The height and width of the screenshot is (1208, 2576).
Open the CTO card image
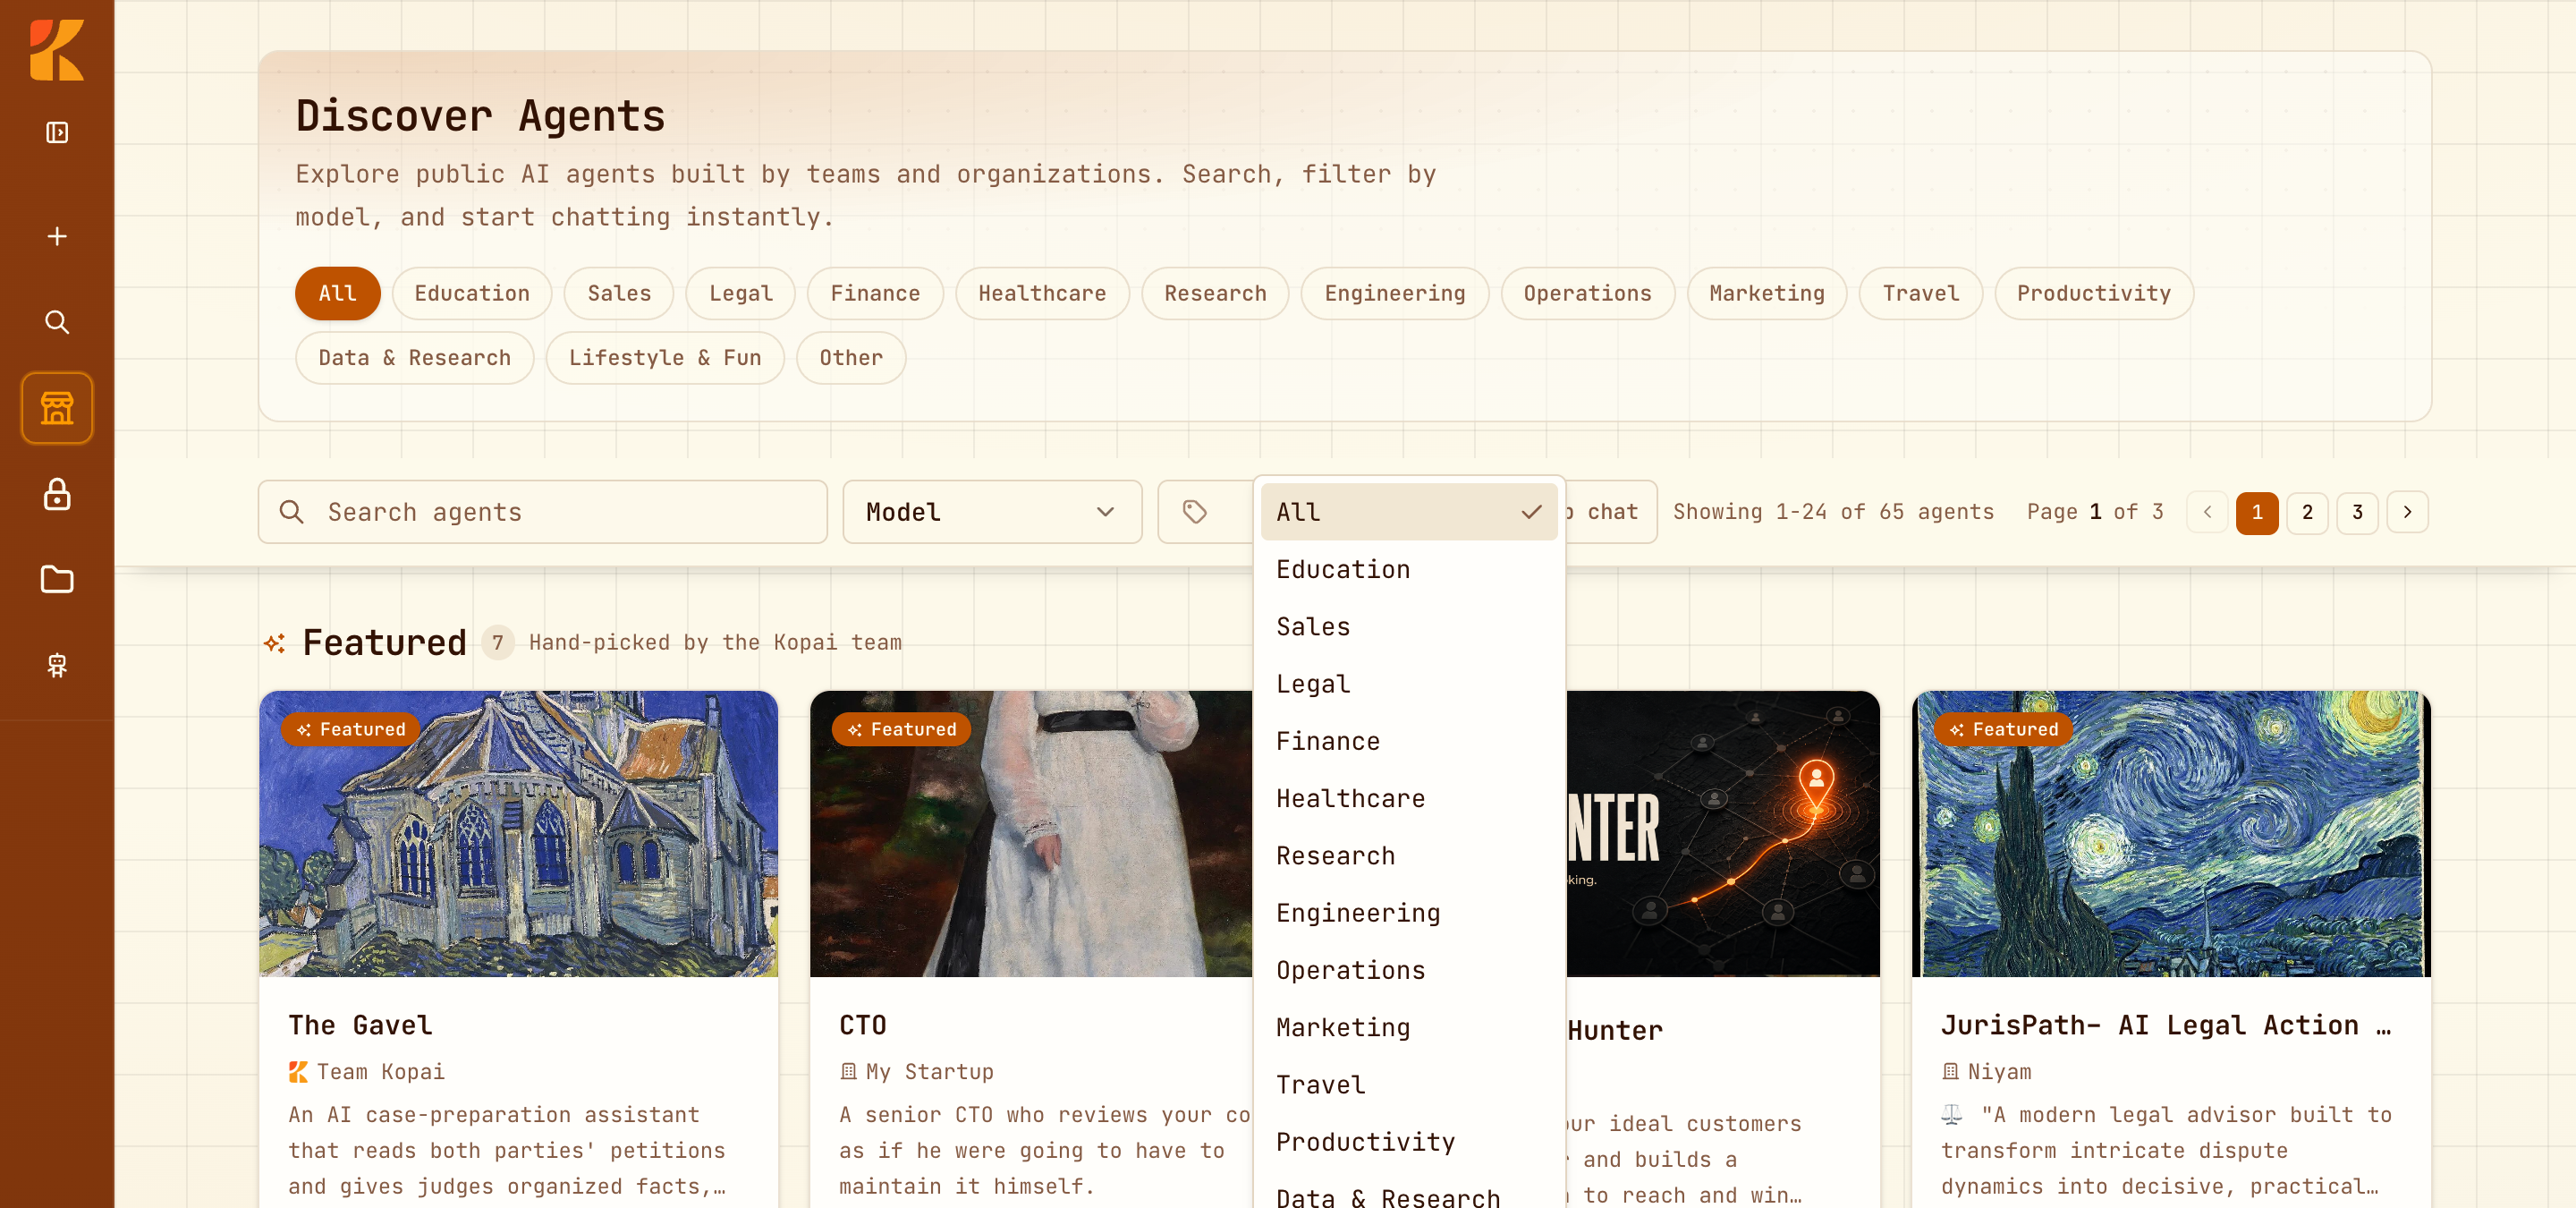pyautogui.click(x=1031, y=833)
